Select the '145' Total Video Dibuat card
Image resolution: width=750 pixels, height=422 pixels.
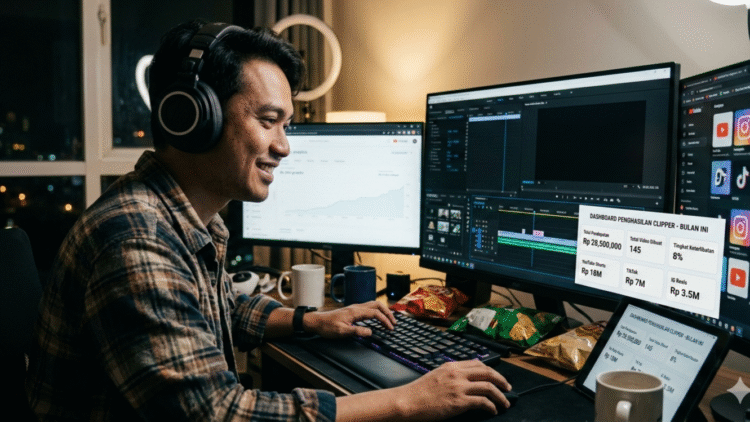[646, 246]
